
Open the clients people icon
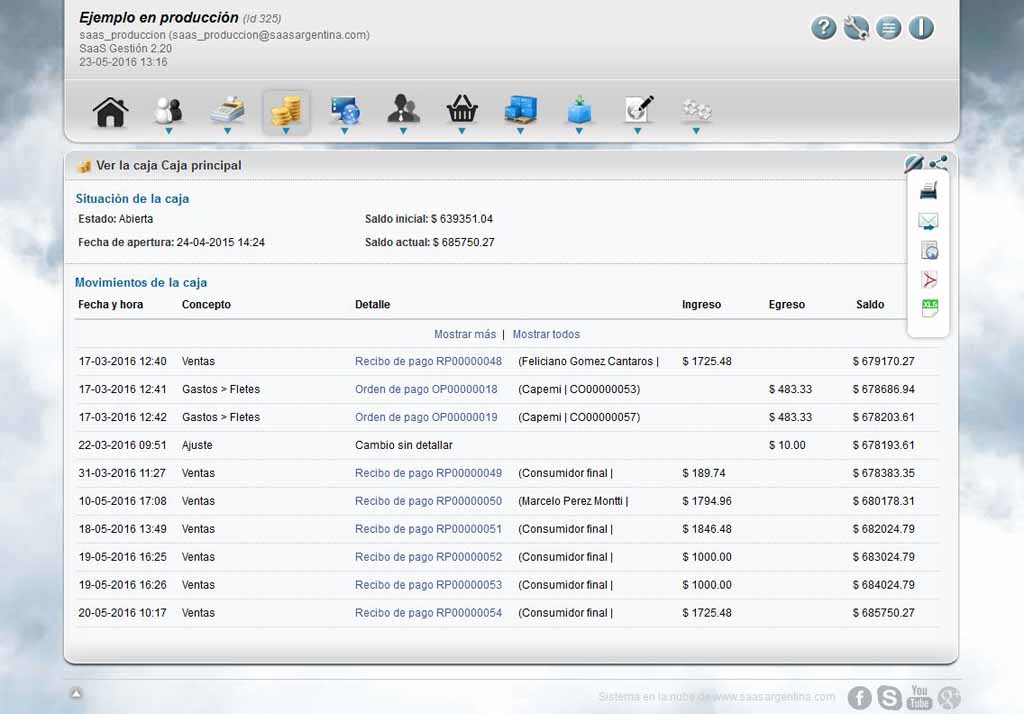(168, 110)
